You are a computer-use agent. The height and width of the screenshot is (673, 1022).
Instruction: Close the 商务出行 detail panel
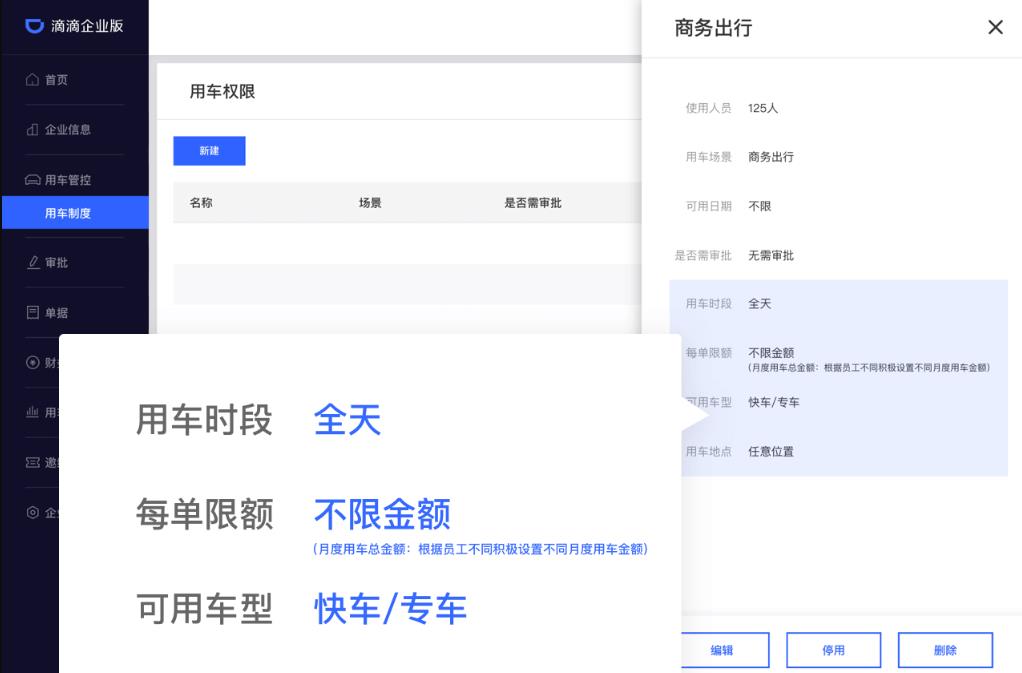click(995, 27)
